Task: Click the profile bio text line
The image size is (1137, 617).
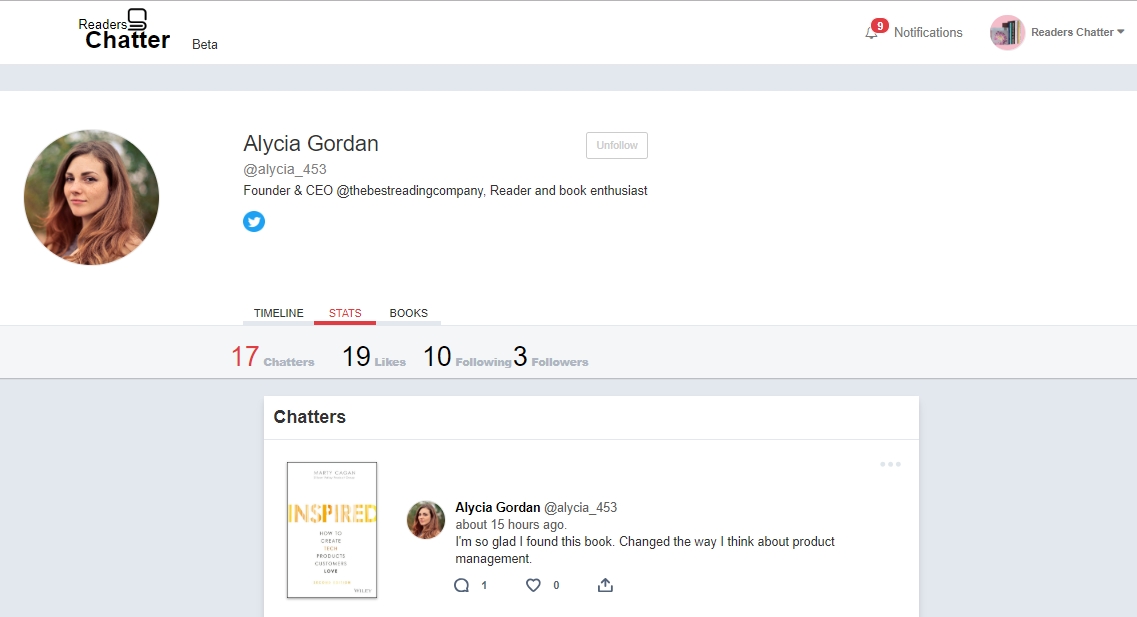Action: 445,191
